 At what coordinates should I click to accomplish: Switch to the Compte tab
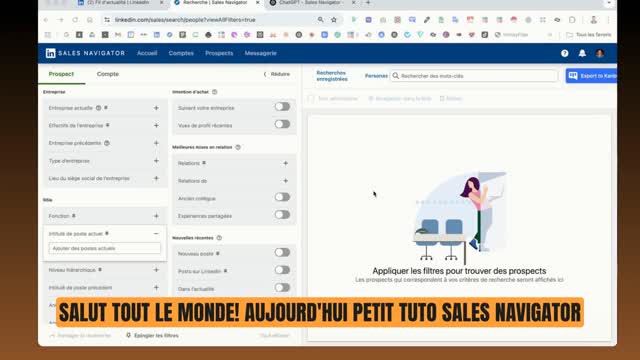(108, 74)
